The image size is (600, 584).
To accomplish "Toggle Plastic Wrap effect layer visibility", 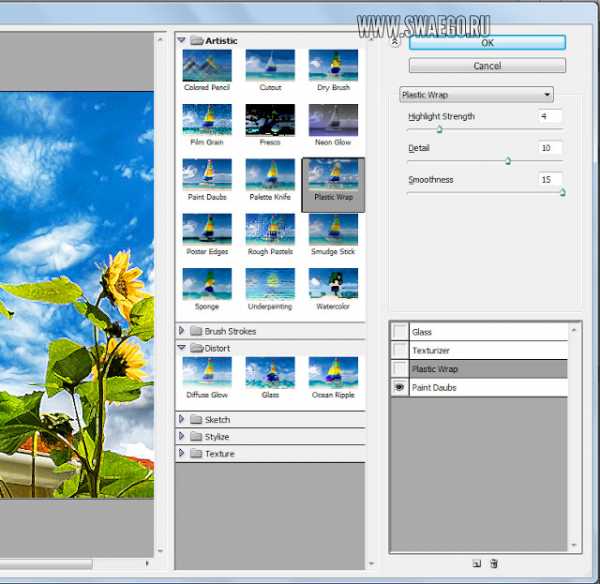I will [x=399, y=369].
